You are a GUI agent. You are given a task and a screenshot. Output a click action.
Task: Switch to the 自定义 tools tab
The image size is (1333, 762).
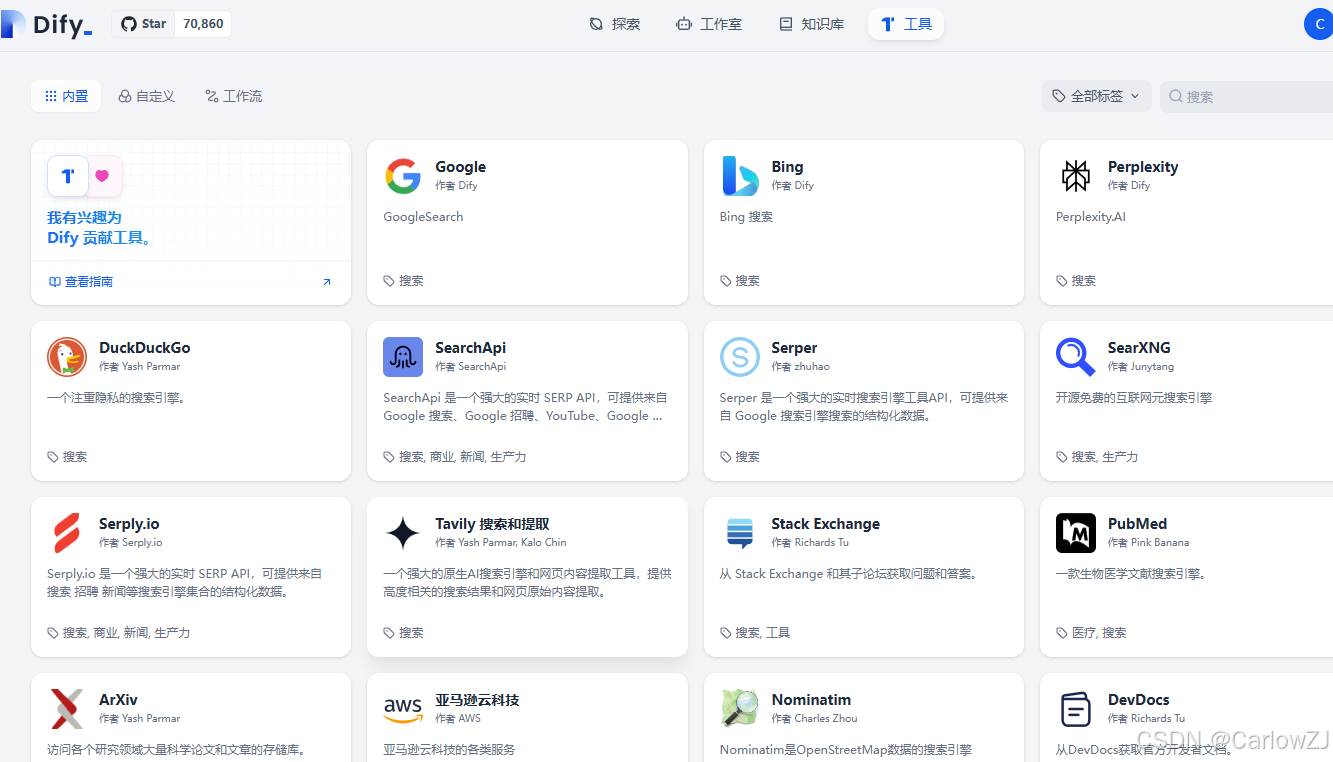coord(146,96)
